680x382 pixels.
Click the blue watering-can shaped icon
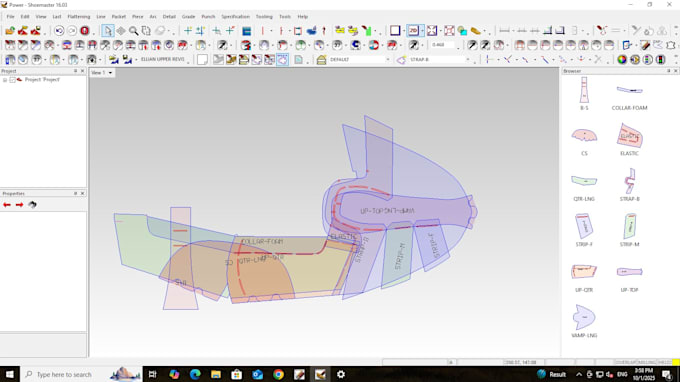[x=311, y=31]
